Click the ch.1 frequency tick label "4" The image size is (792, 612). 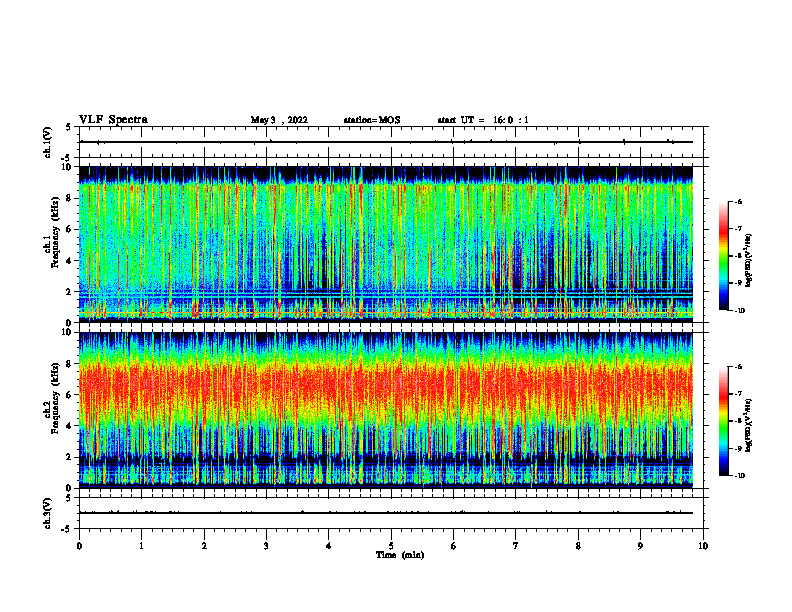[x=69, y=261]
